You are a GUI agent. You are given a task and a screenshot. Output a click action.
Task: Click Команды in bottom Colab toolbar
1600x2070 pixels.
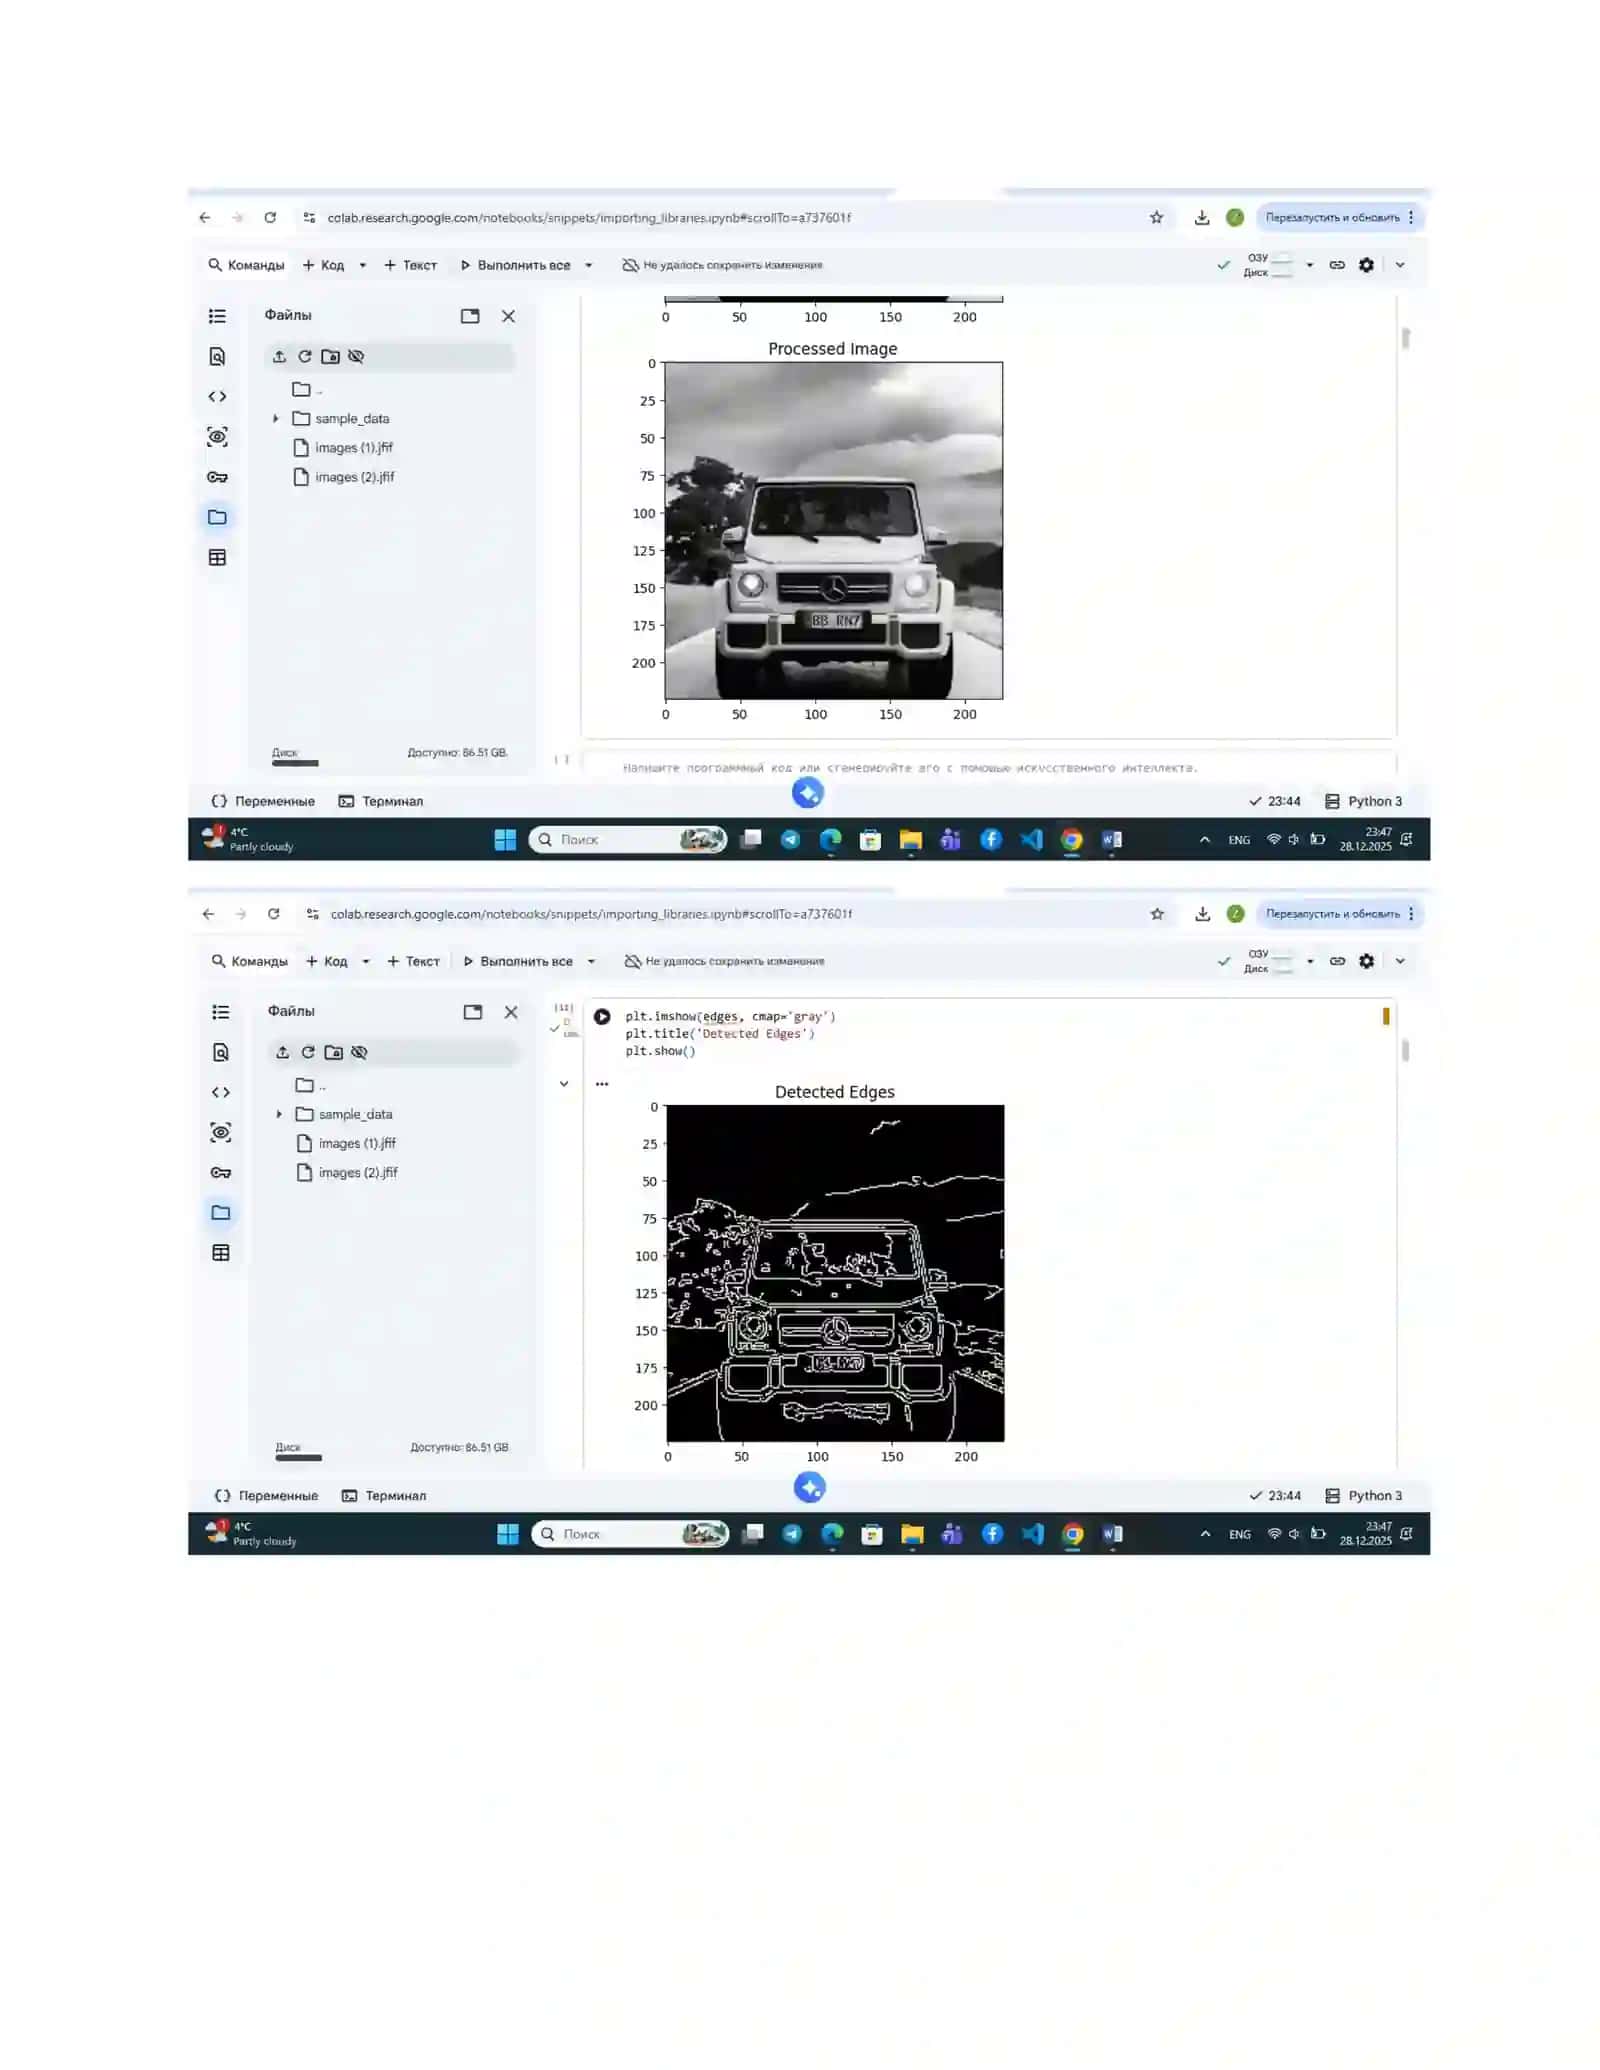tap(249, 961)
